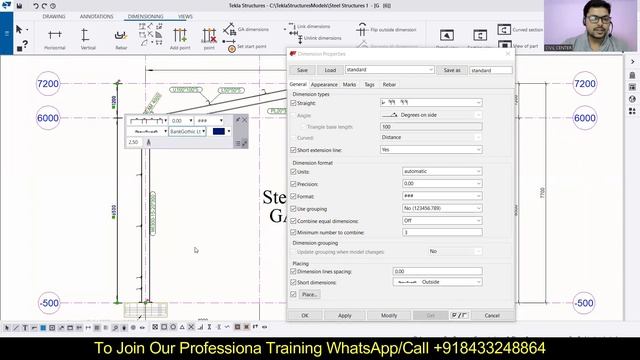The height and width of the screenshot is (360, 640).
Task: Switch to the ANNOTATIONS ribbon tab
Action: (97, 16)
